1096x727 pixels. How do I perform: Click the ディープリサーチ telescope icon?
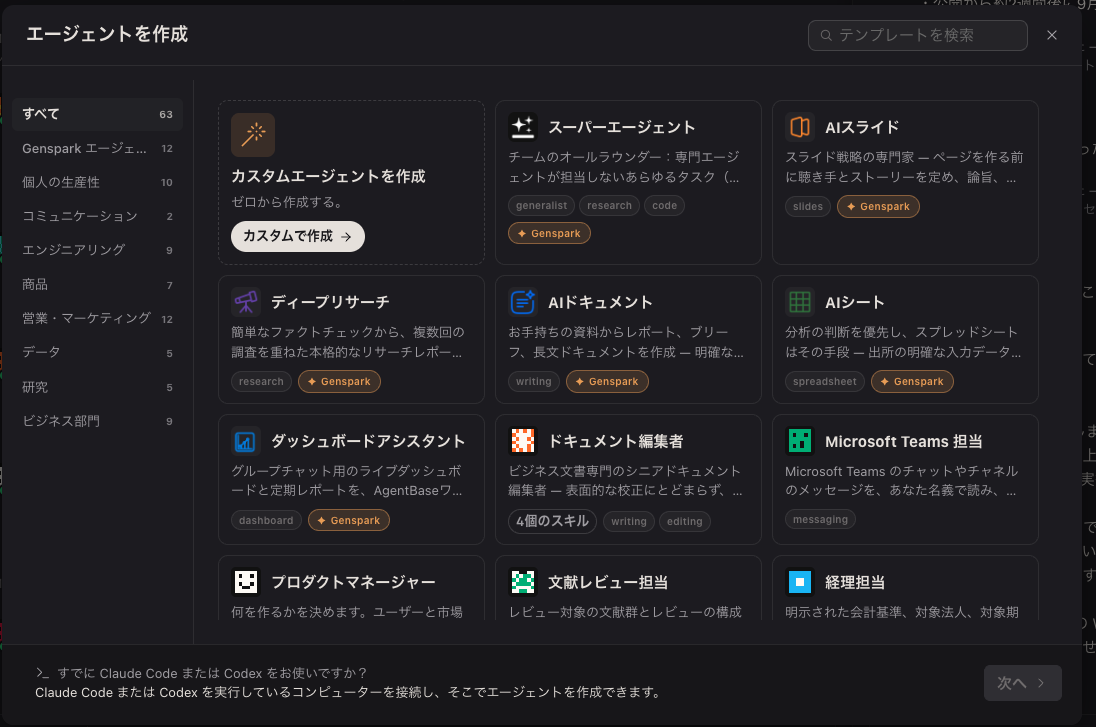tap(245, 302)
